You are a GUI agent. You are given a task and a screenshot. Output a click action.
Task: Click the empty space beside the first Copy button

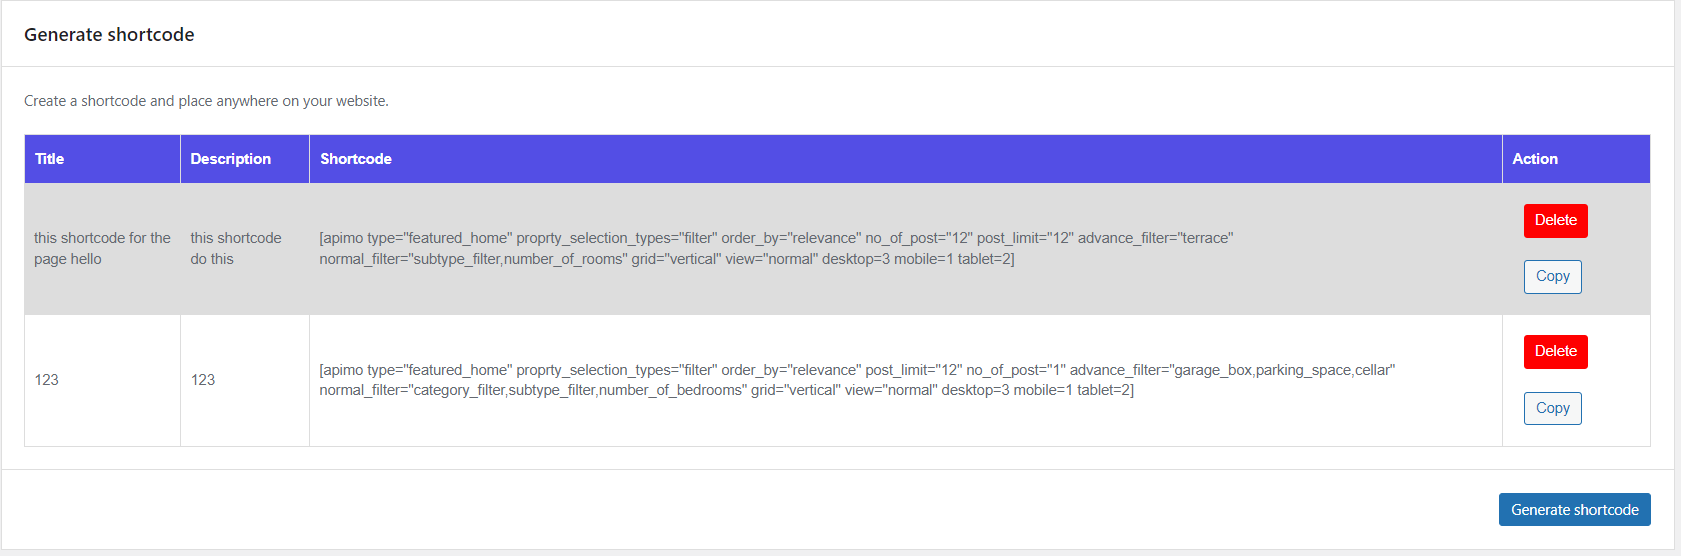[x=1616, y=277]
